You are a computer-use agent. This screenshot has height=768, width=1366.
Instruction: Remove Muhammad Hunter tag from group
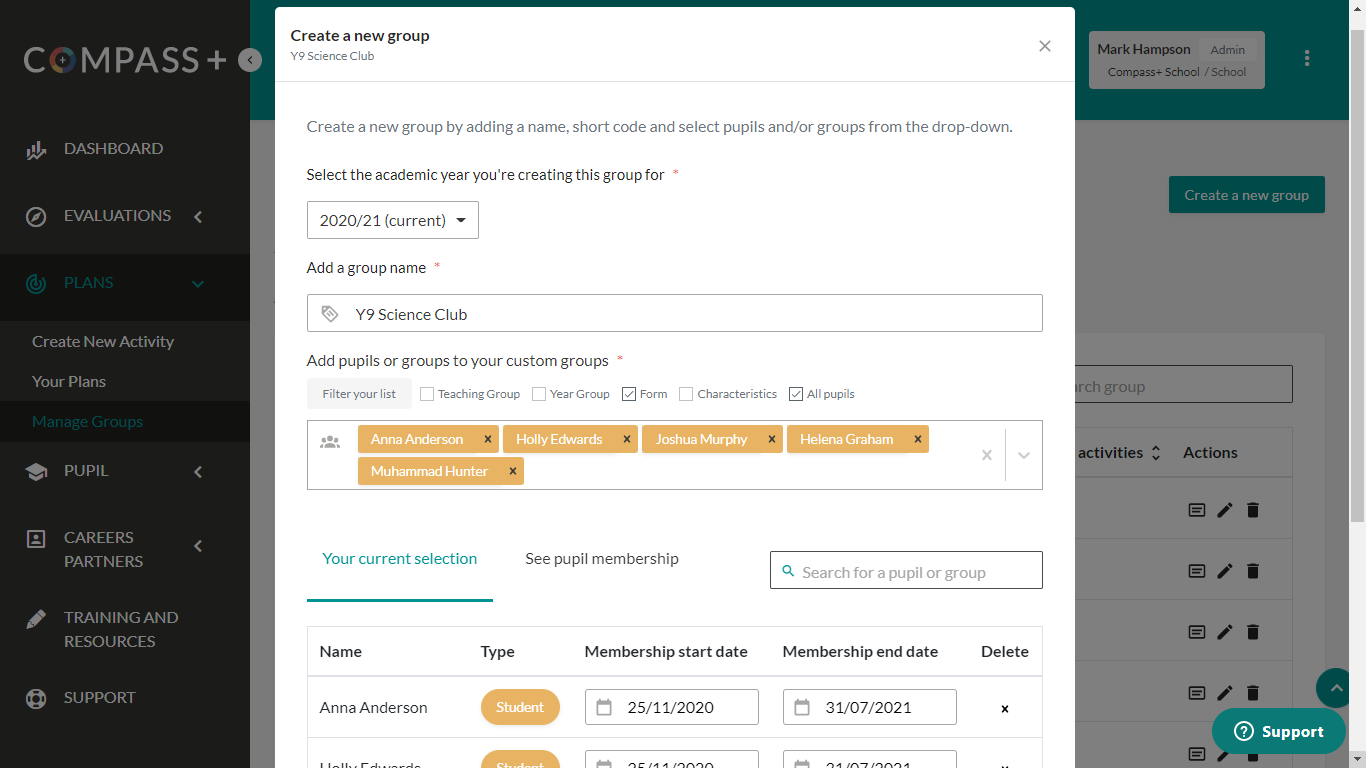[513, 471]
